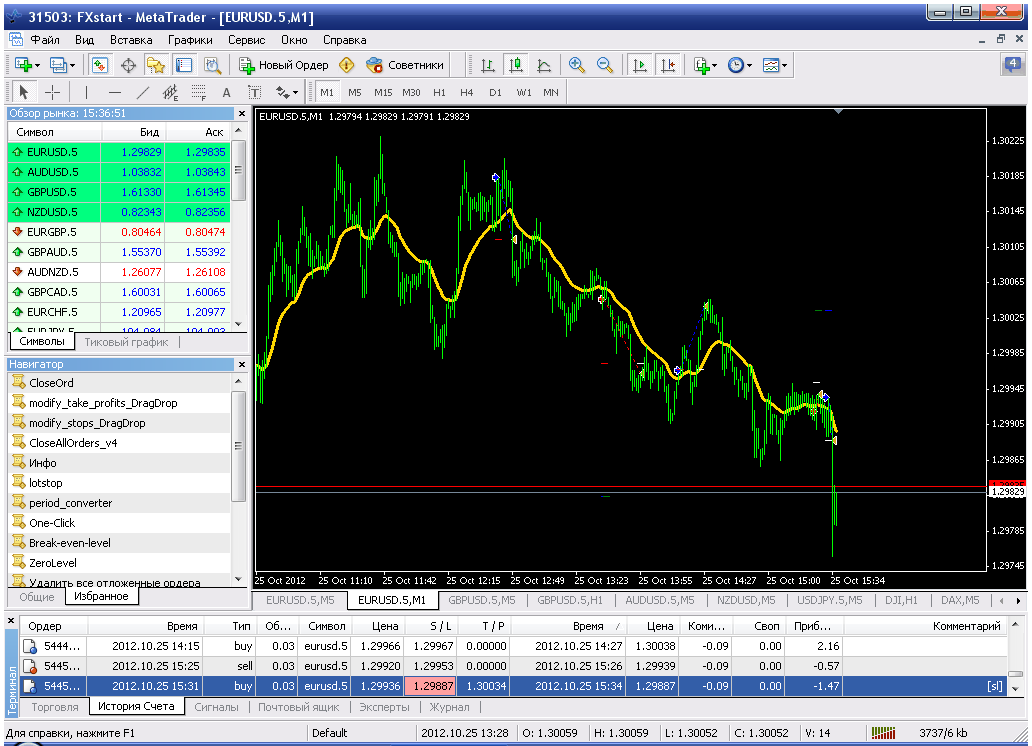Open the MetaEditor yellow diamond icon
1032x746 pixels.
[x=347, y=65]
